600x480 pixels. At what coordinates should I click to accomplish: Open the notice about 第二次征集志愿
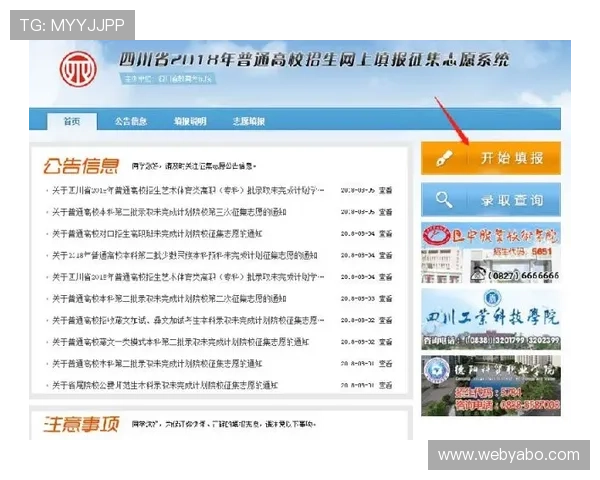tap(169, 299)
